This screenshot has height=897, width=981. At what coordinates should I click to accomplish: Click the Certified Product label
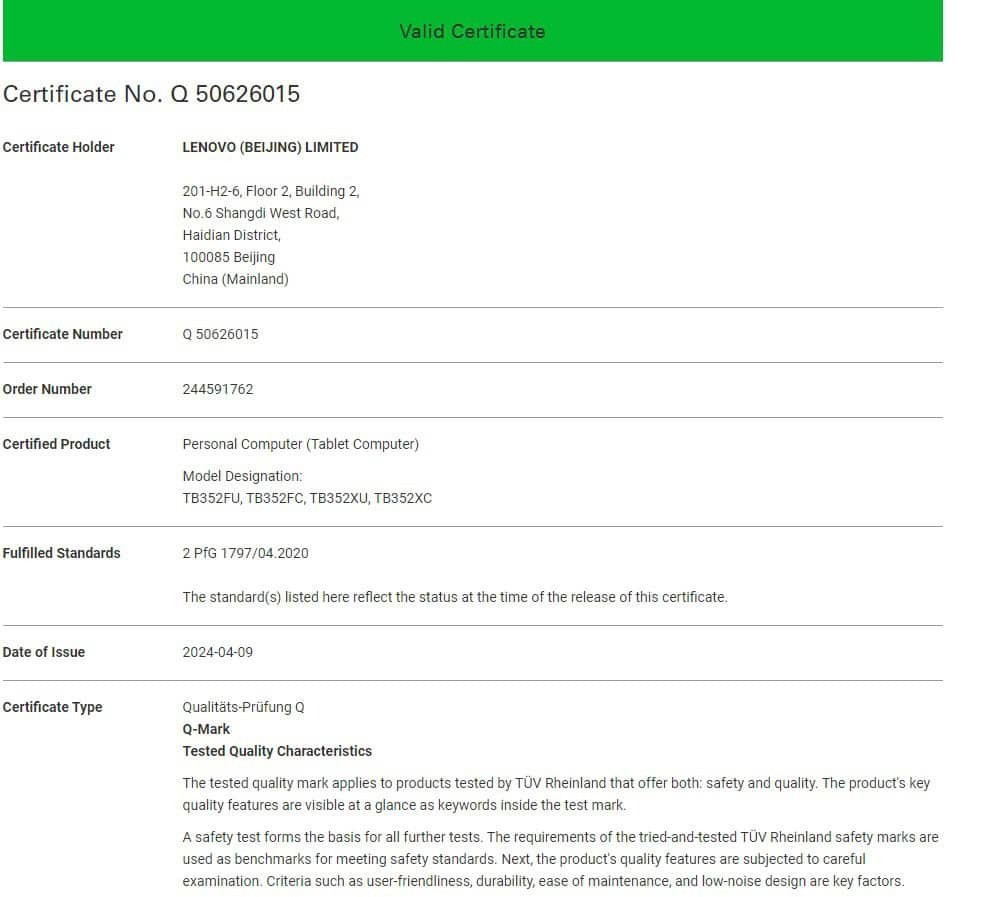(x=56, y=444)
